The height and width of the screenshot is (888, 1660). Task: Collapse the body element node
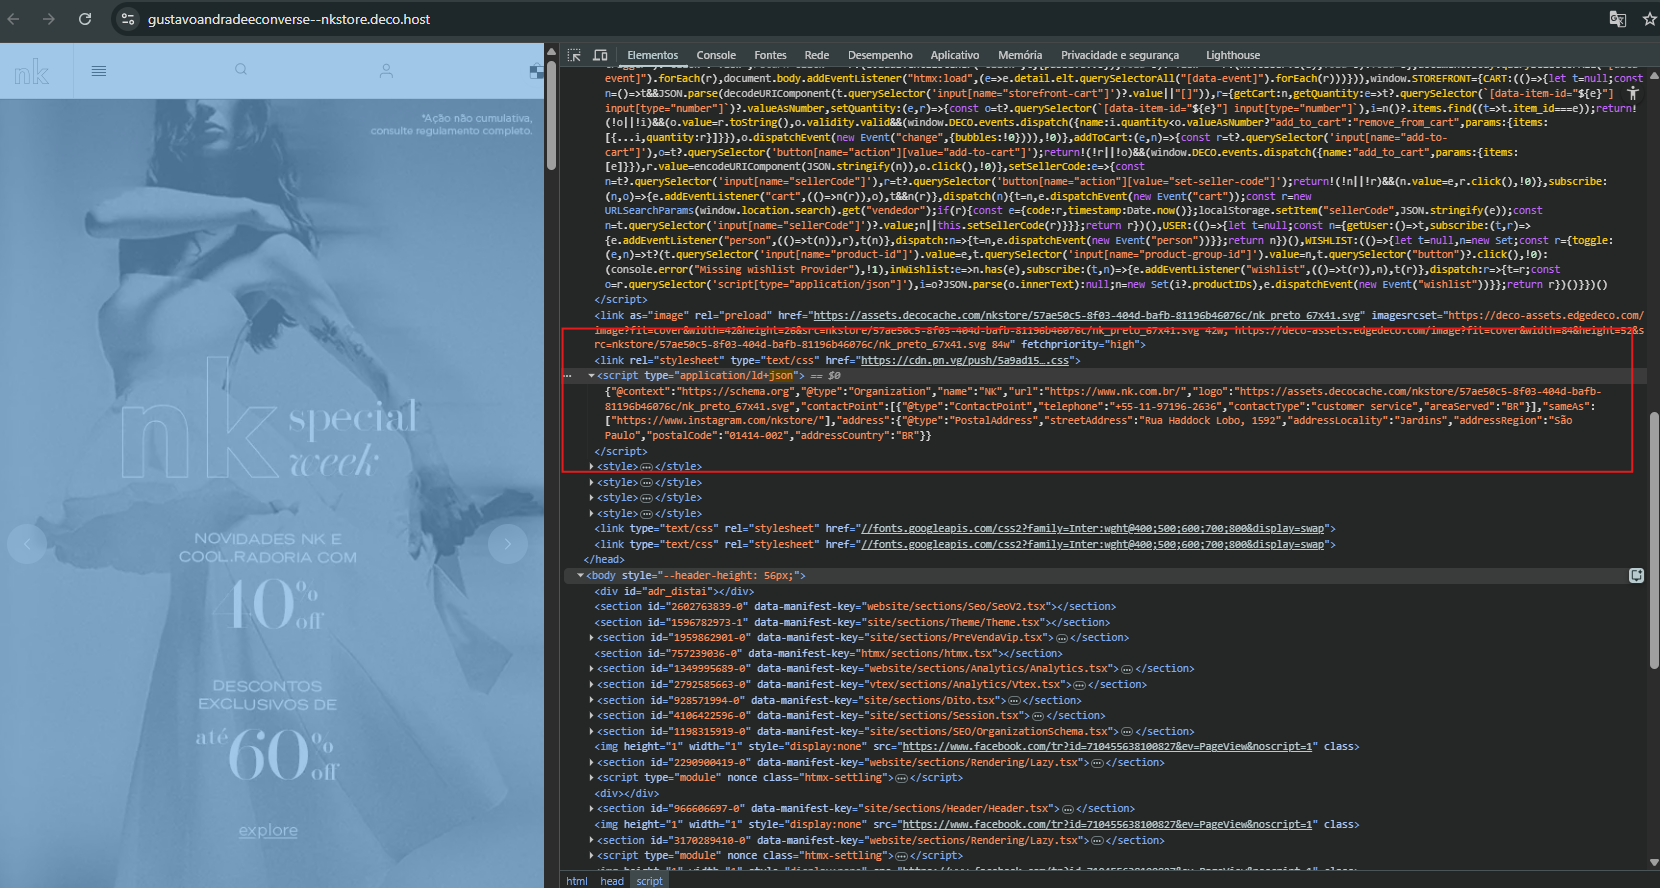coord(580,576)
